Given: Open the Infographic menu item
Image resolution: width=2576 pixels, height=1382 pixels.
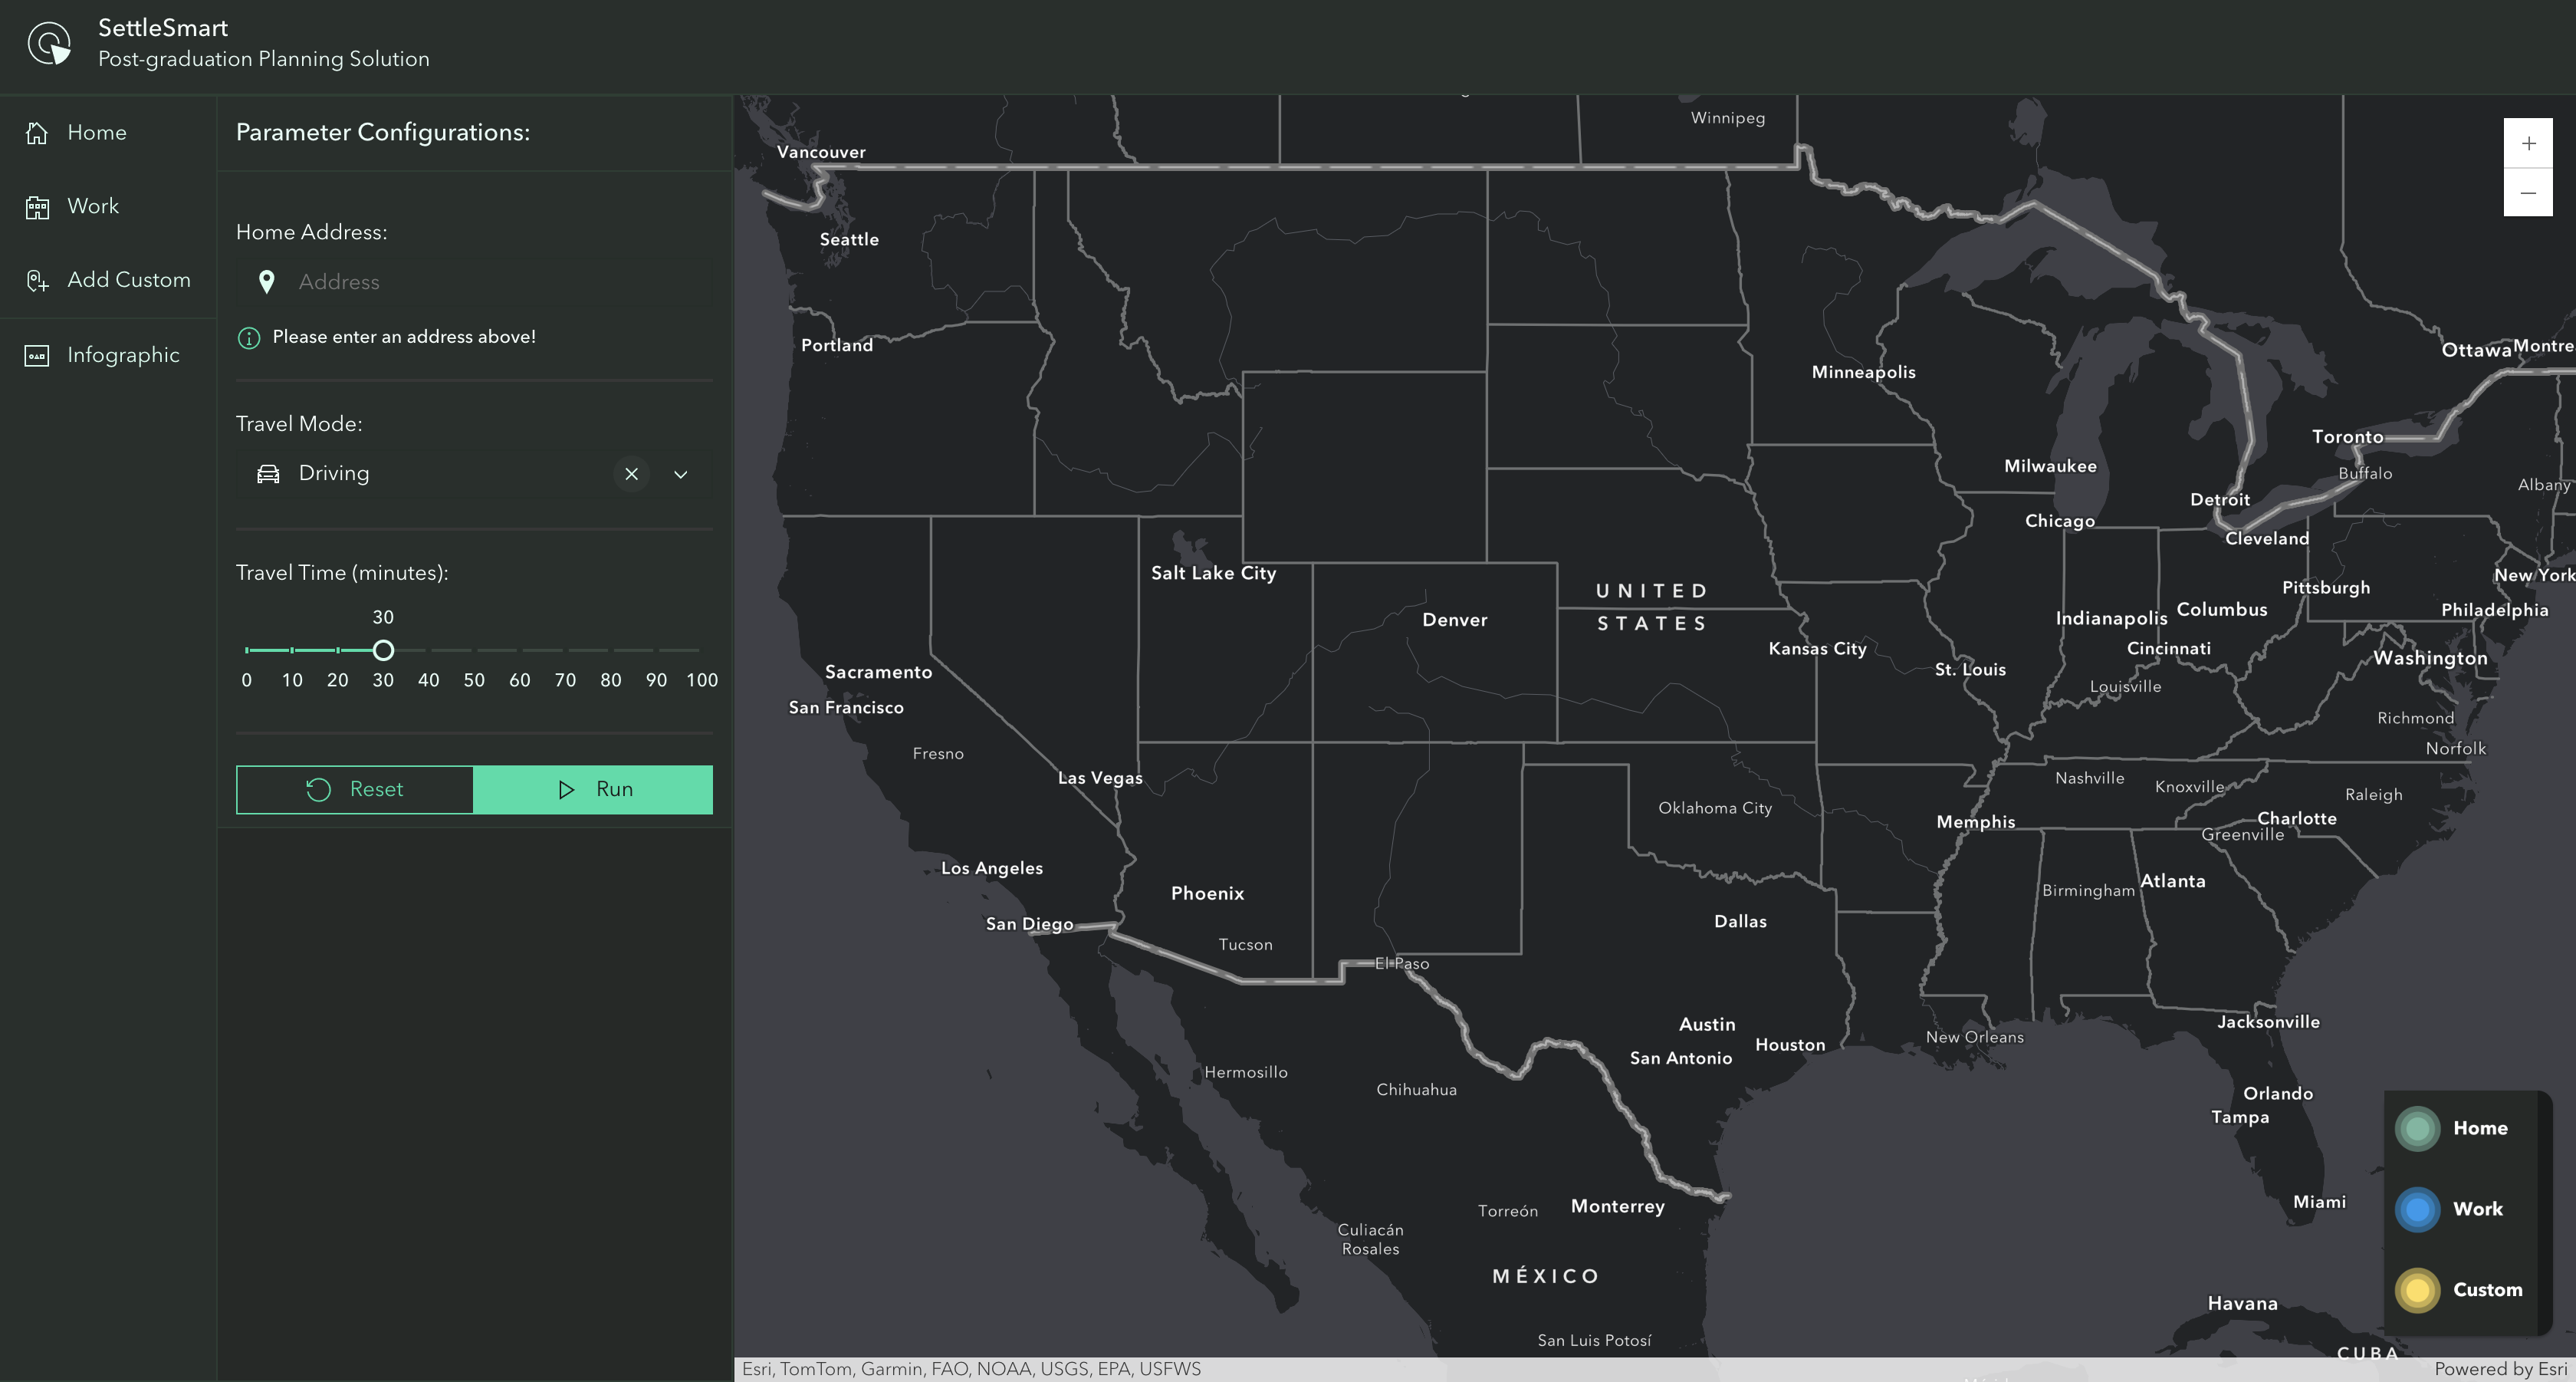Looking at the screenshot, I should (x=123, y=356).
